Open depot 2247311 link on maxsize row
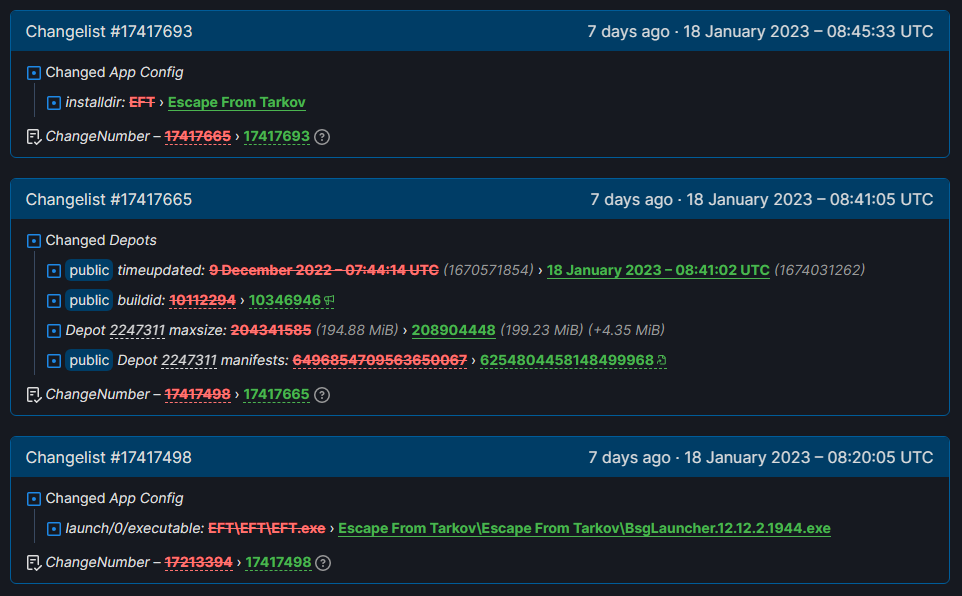The height and width of the screenshot is (596, 962). (x=137, y=330)
